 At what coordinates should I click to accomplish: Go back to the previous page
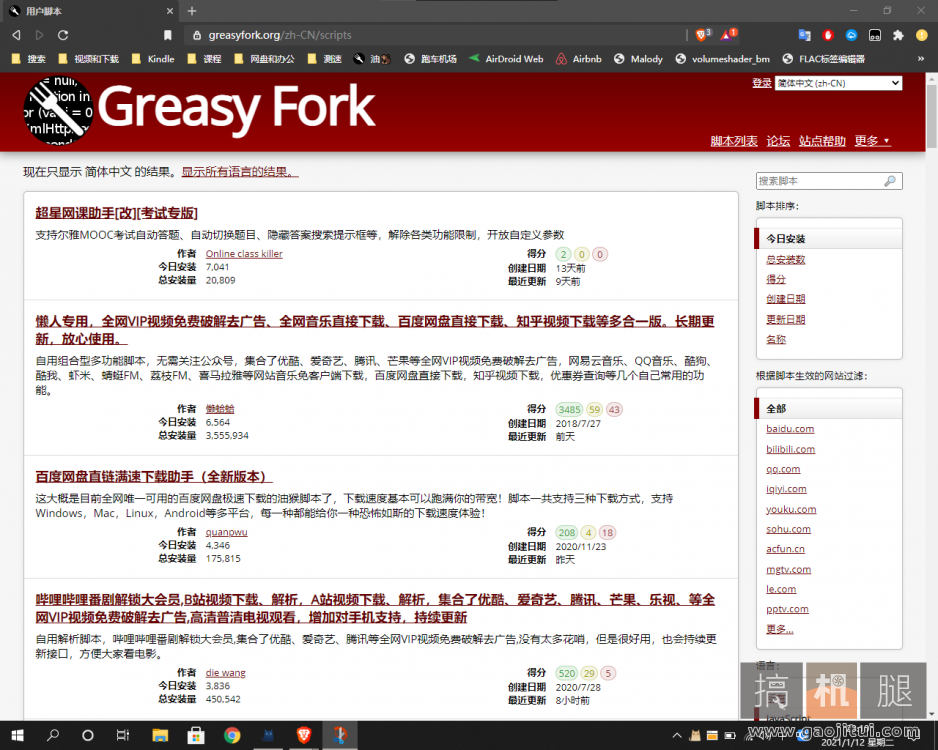point(16,35)
